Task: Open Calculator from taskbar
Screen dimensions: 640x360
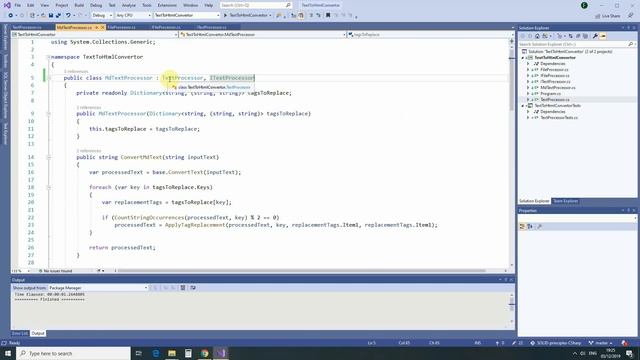Action: pyautogui.click(x=188, y=353)
